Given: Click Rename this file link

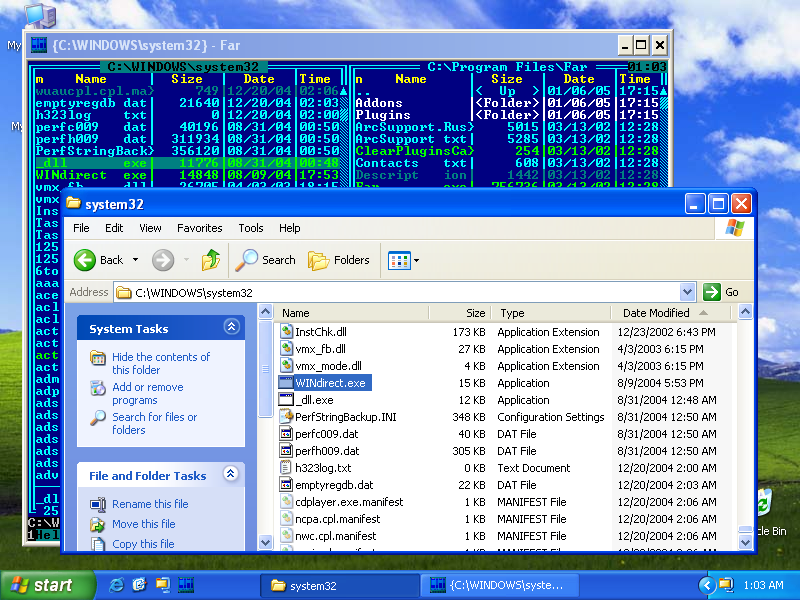Looking at the screenshot, I should point(150,504).
